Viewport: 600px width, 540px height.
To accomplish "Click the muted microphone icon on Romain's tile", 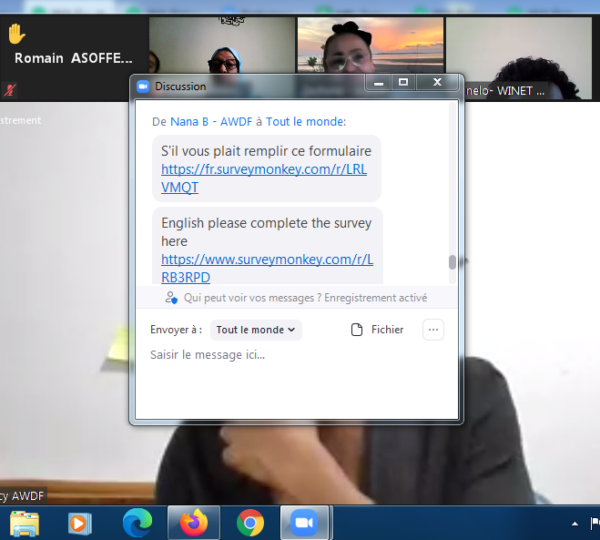I will pos(10,90).
